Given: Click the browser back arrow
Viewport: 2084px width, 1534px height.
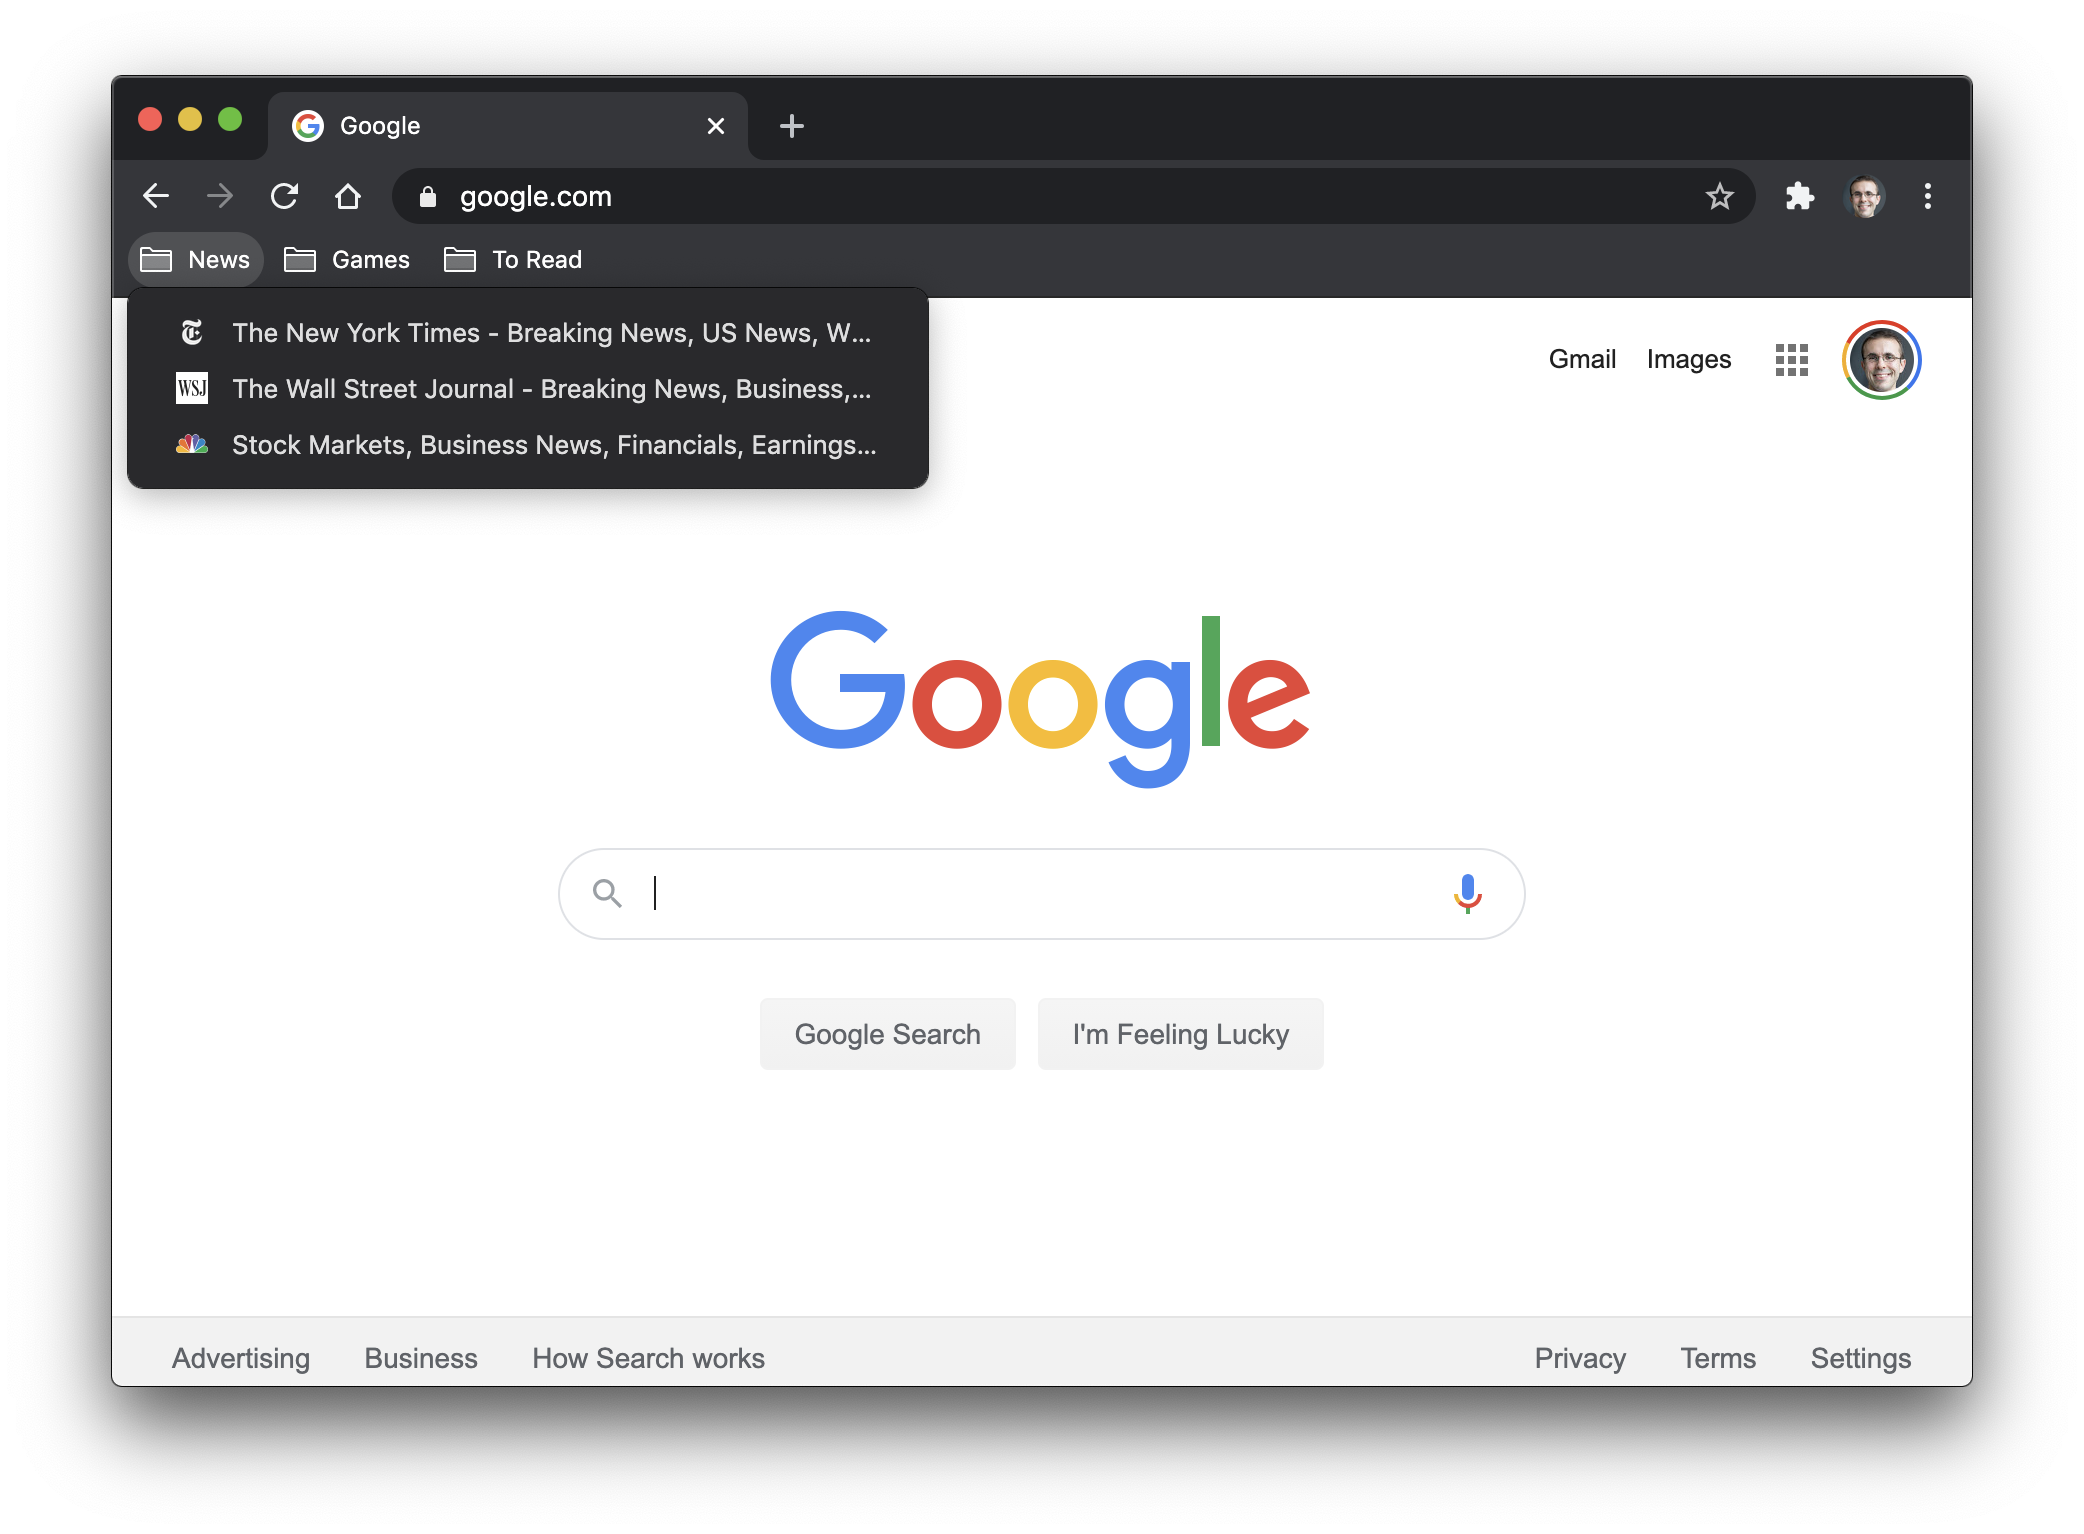Looking at the screenshot, I should pos(155,196).
